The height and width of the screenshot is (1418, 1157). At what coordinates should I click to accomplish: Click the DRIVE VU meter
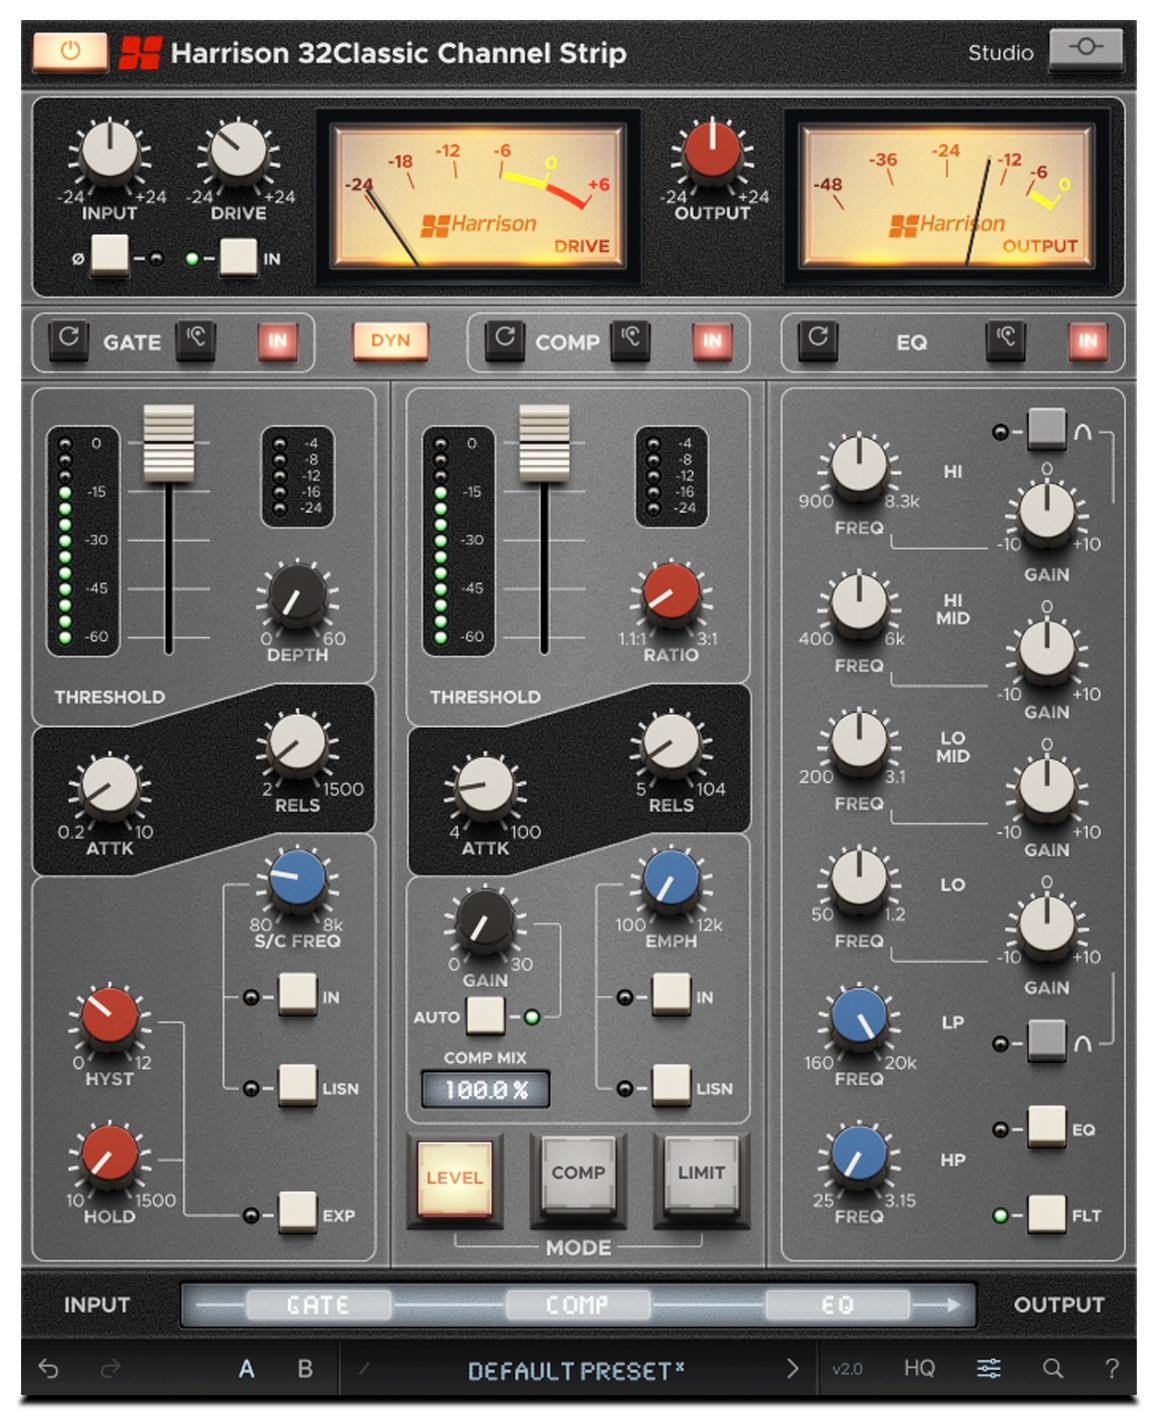479,195
